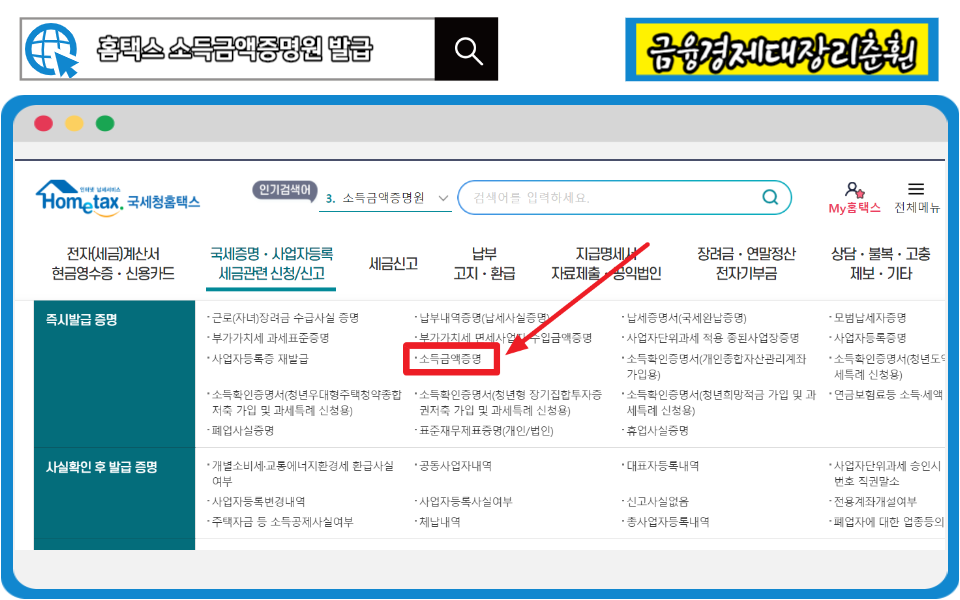Open 납부내역증명(납세사실증명) link
The height and width of the screenshot is (600, 960).
tap(484, 318)
